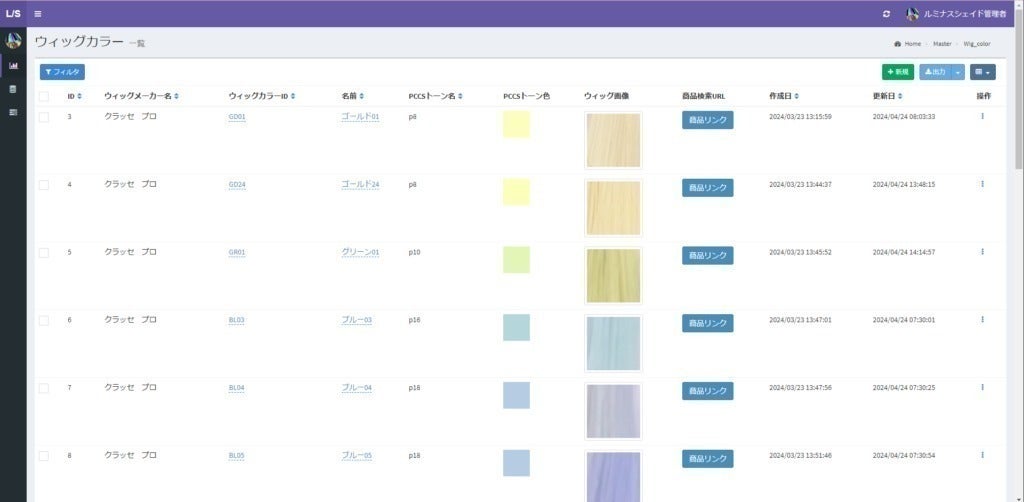Go to Home in the breadcrumb
This screenshot has height=502, width=1024.
point(912,44)
